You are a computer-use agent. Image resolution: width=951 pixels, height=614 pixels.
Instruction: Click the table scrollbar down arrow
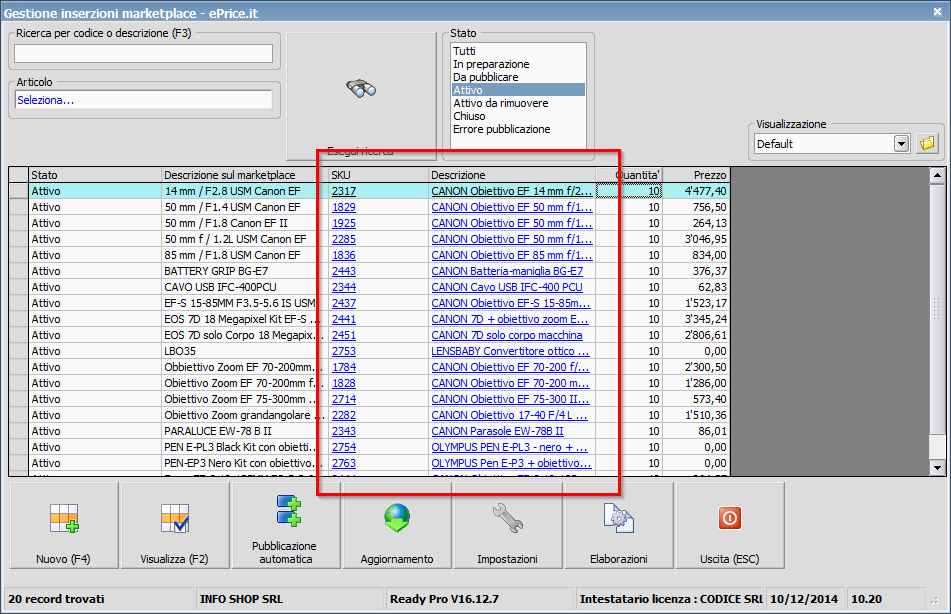click(x=938, y=467)
